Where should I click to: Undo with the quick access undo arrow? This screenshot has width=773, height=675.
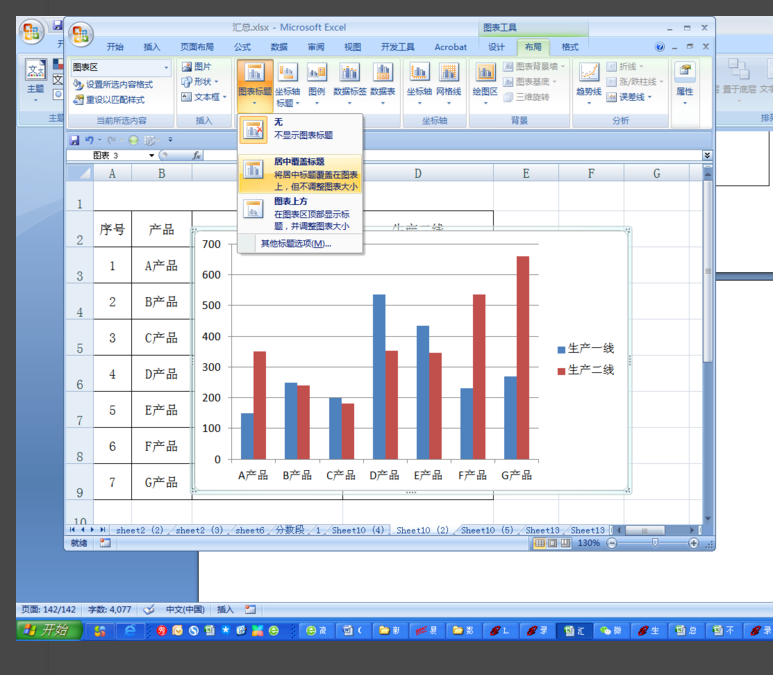[89, 141]
